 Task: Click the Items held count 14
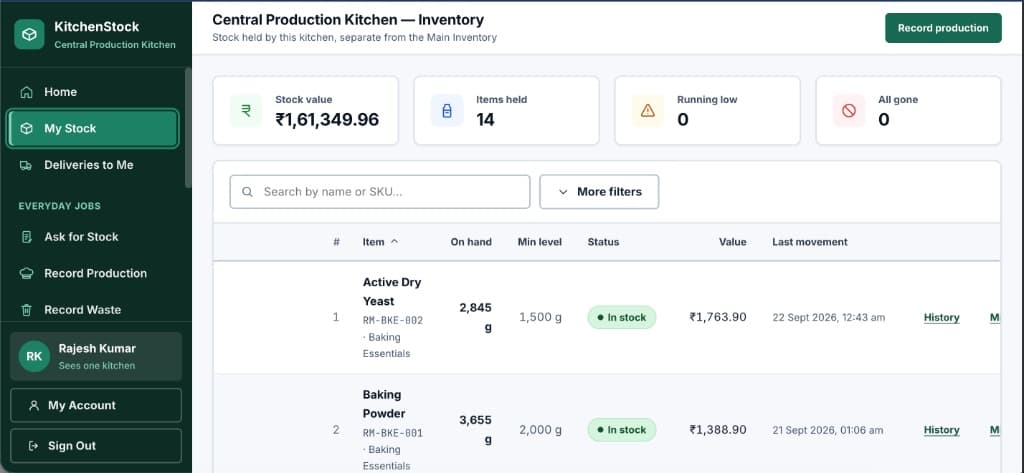(485, 120)
